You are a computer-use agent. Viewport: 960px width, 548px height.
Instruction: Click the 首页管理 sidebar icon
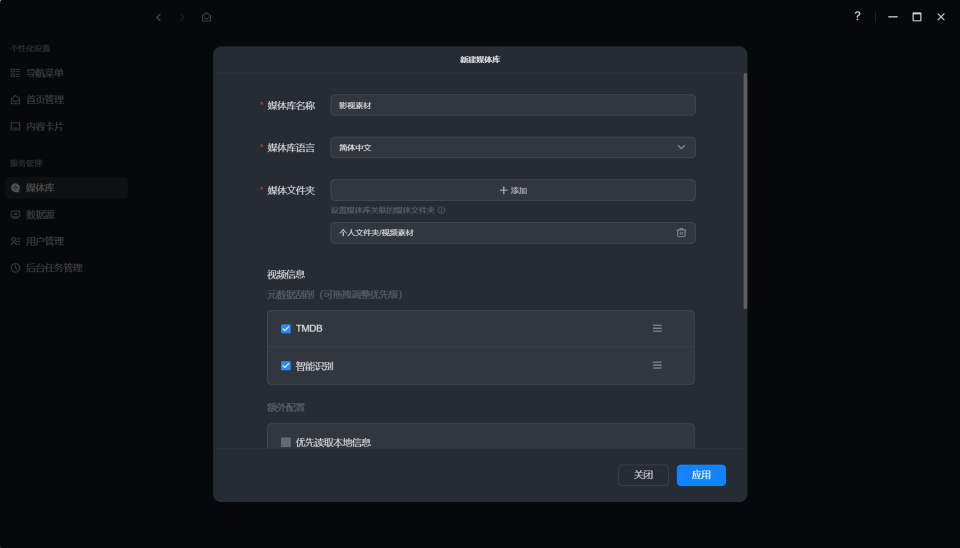point(15,100)
